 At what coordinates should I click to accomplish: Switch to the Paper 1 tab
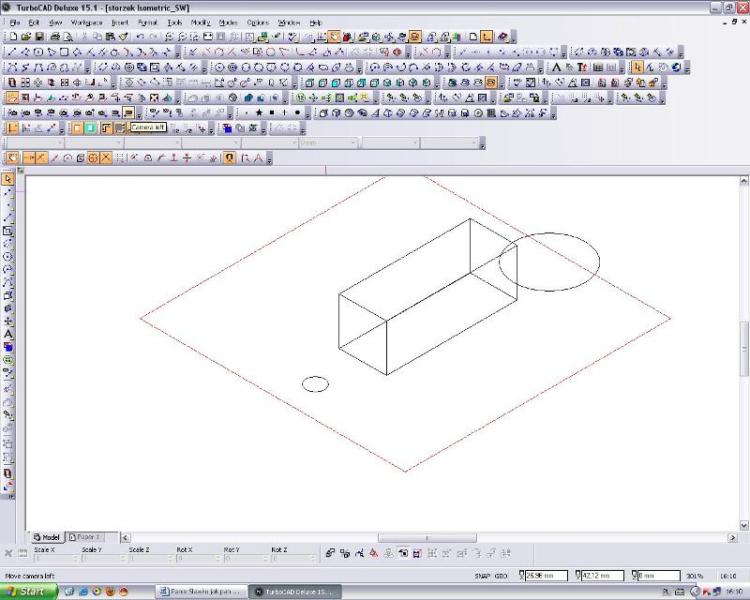click(84, 537)
